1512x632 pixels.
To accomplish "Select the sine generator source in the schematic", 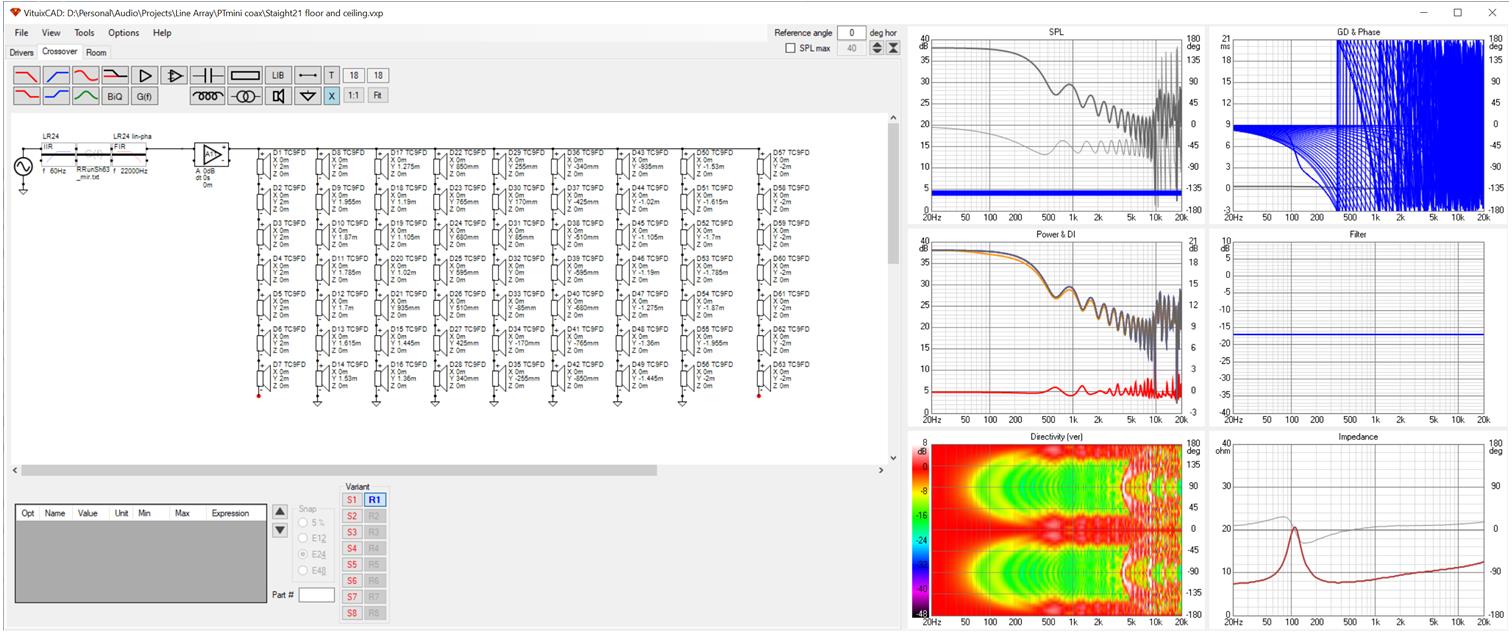I will 23,166.
